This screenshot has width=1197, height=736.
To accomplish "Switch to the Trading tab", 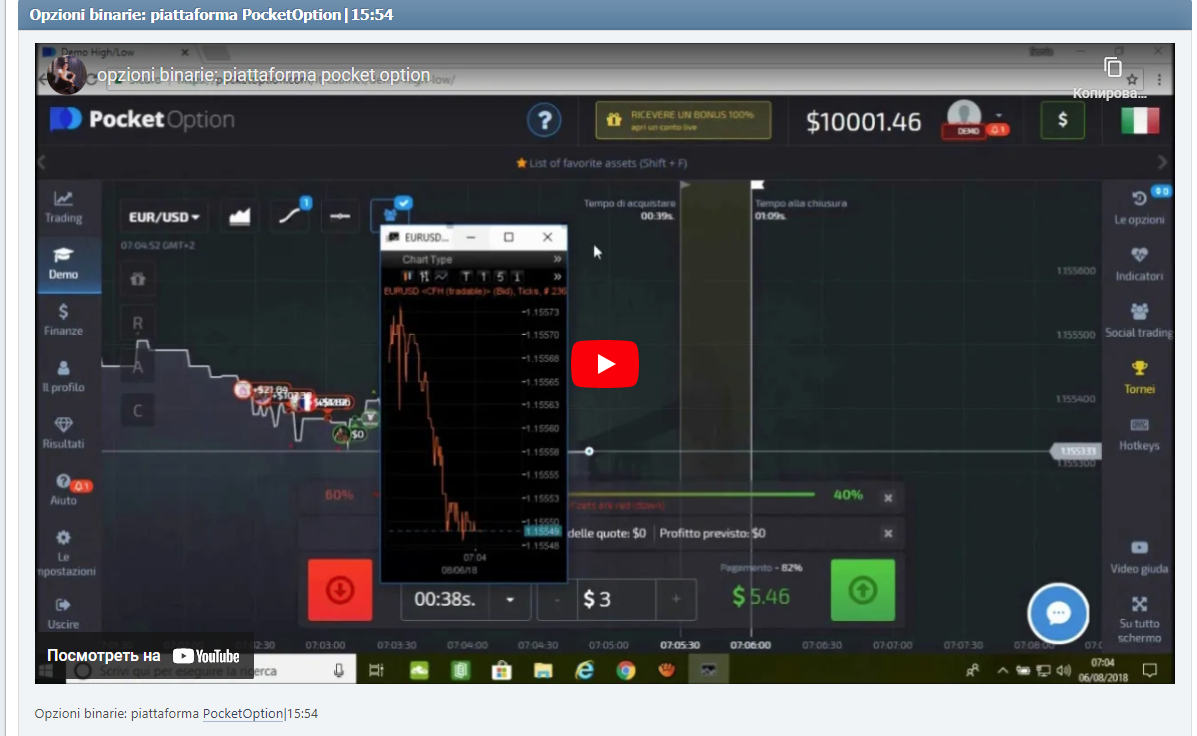I will (x=63, y=206).
